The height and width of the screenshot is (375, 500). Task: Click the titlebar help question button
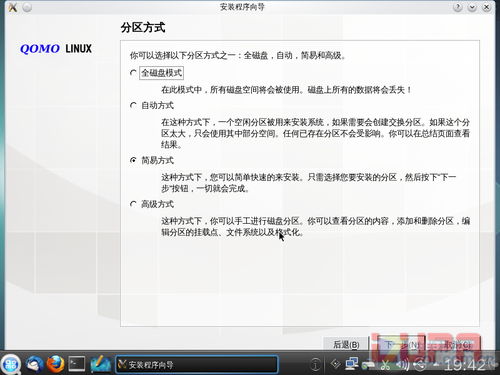(x=458, y=7)
